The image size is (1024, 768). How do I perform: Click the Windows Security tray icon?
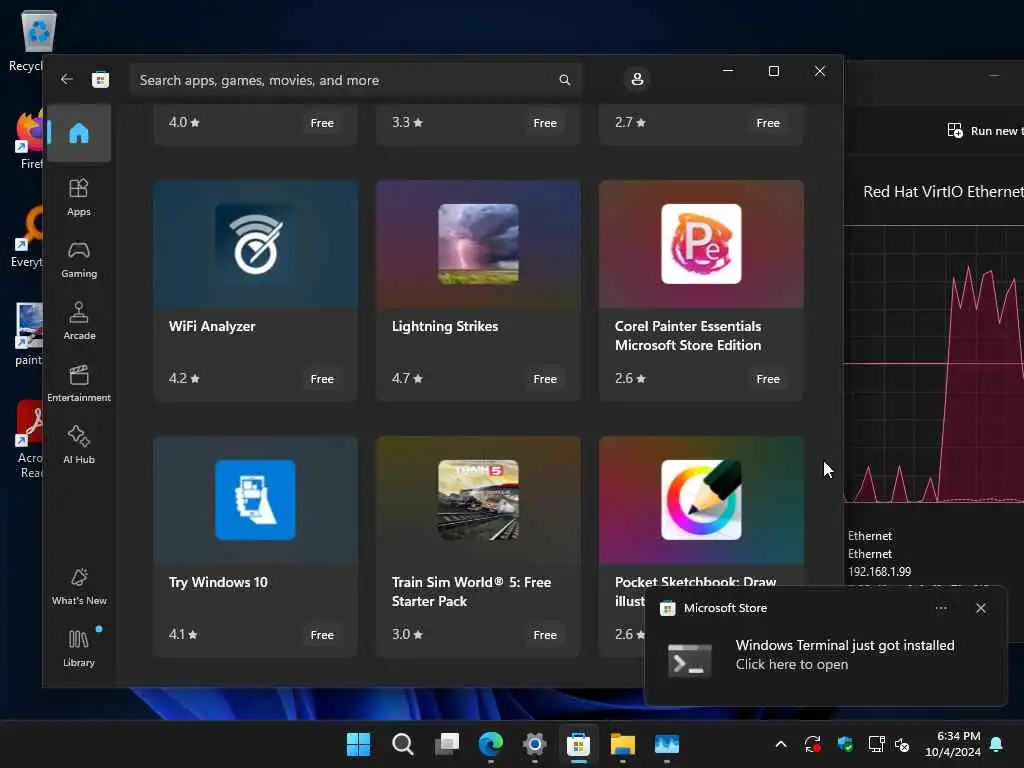pyautogui.click(x=845, y=744)
